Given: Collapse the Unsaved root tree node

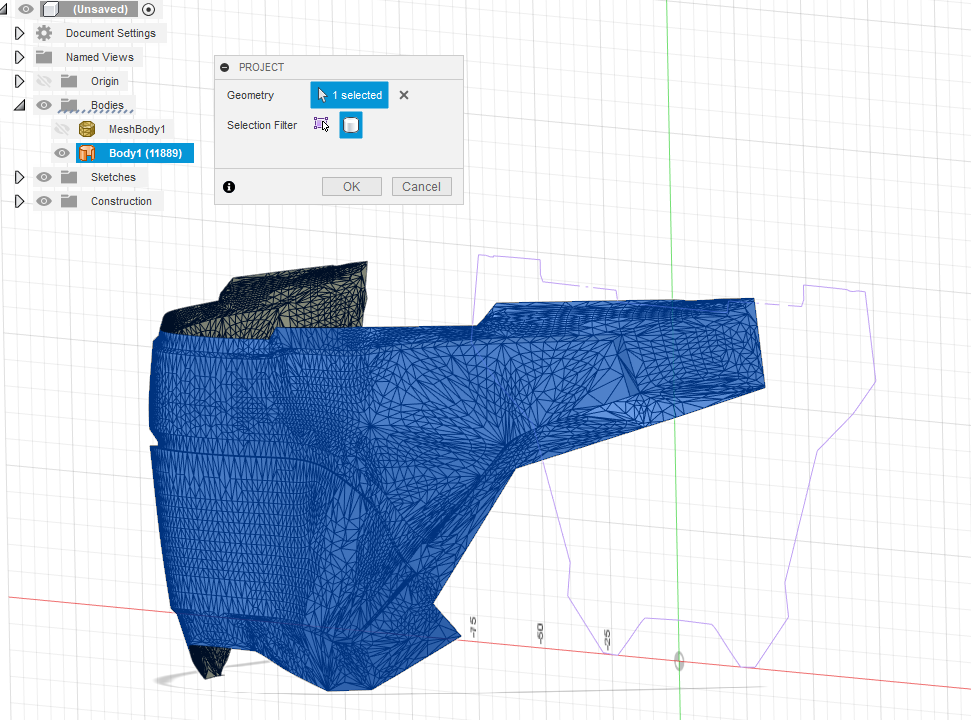Looking at the screenshot, I should point(4,9).
